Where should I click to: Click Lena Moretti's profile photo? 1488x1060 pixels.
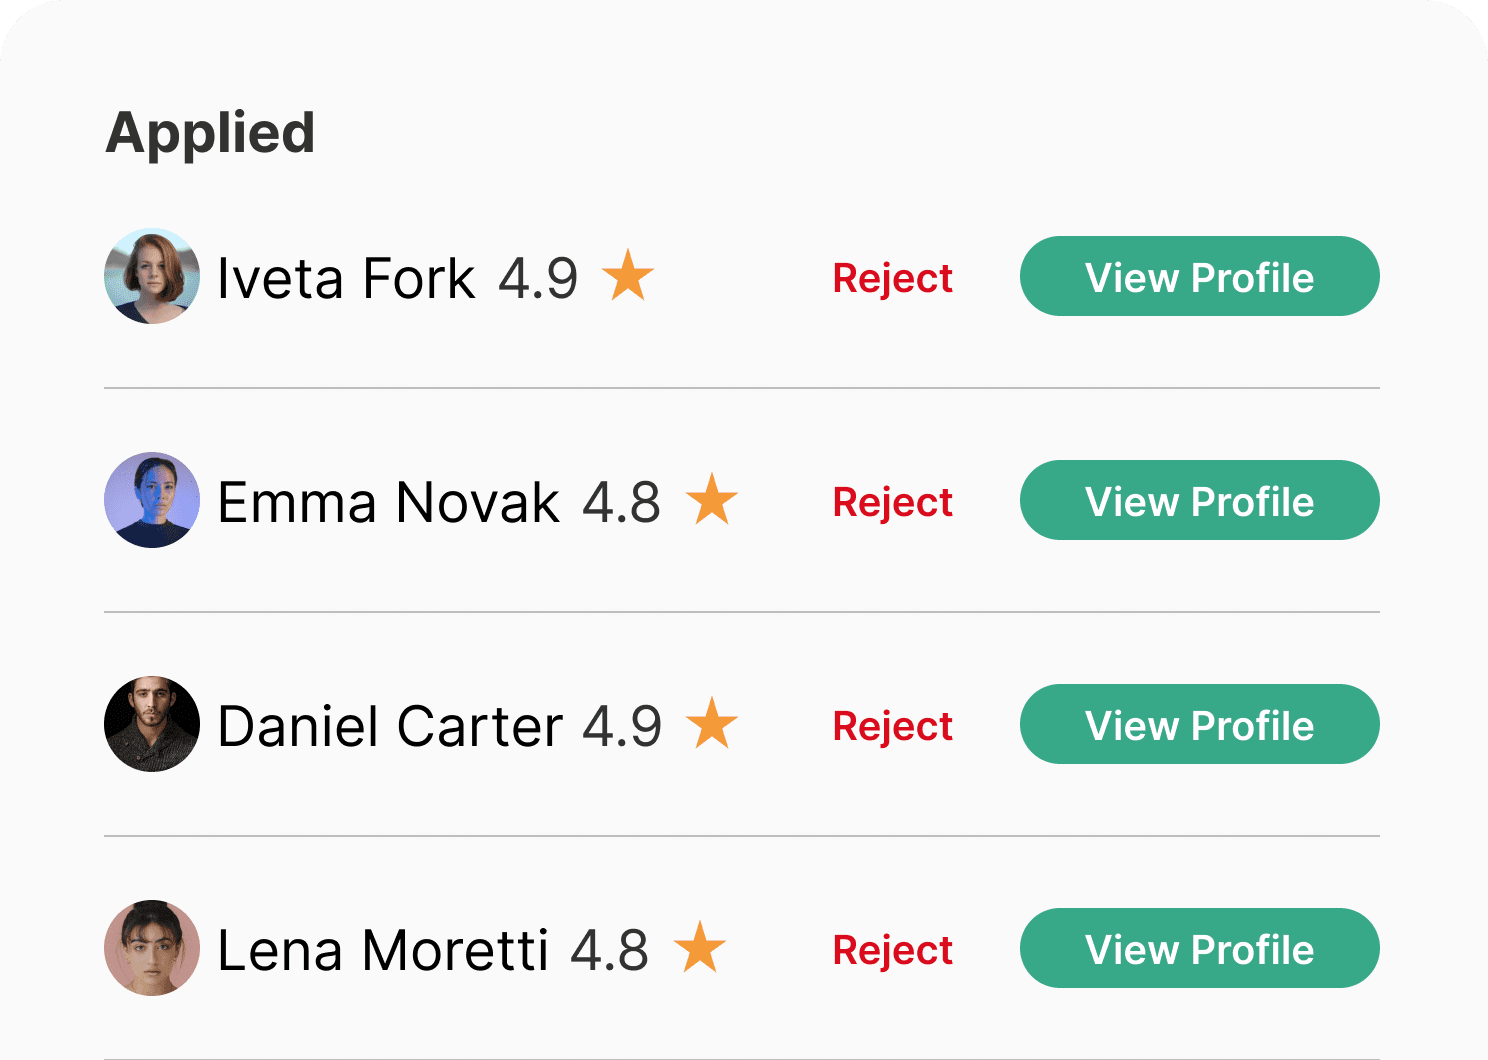click(x=152, y=948)
